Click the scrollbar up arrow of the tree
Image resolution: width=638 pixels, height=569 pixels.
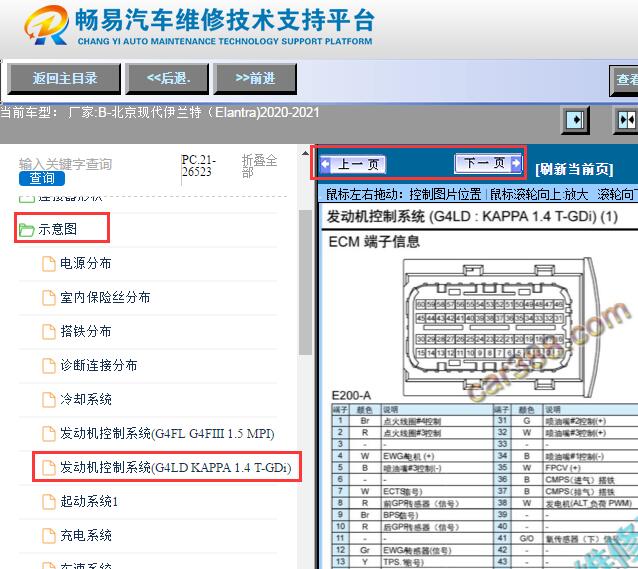pyautogui.click(x=305, y=154)
